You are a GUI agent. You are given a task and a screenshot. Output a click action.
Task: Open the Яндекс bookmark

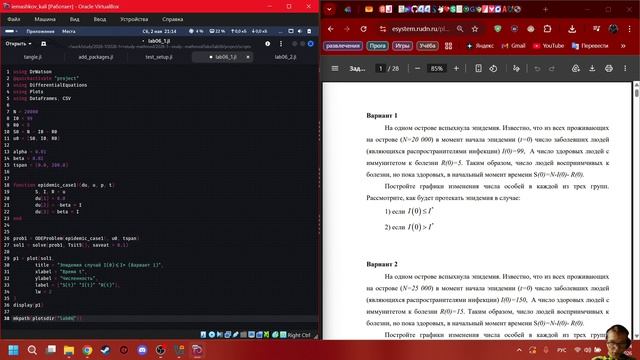tap(480, 46)
